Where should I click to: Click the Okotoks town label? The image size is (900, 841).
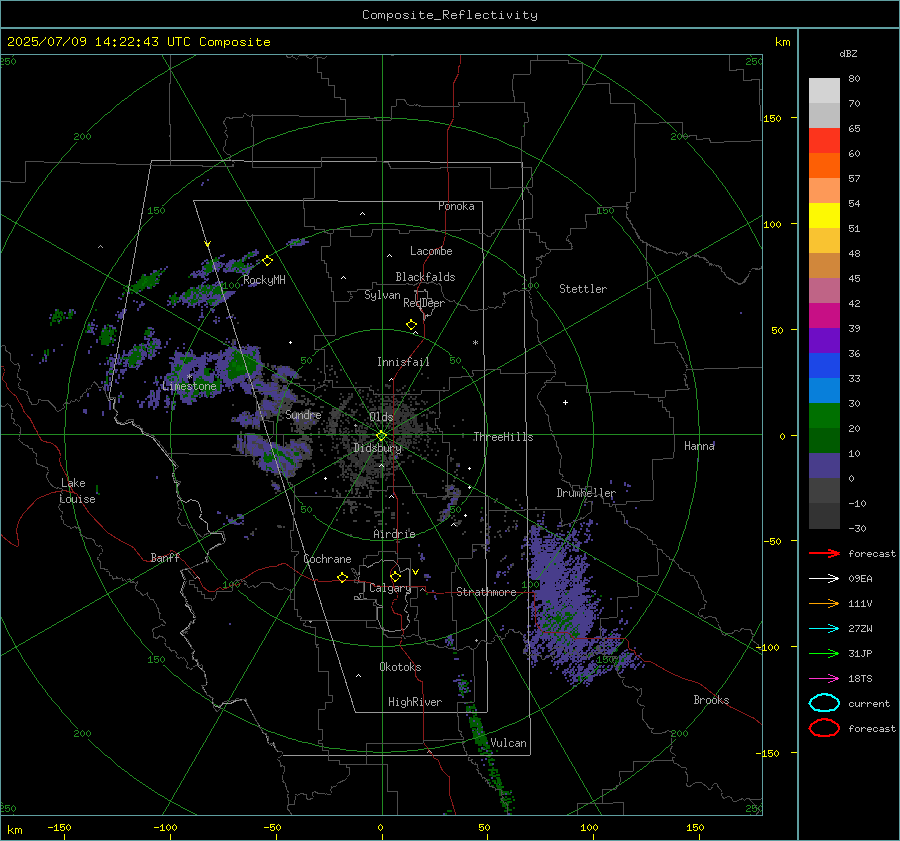[400, 666]
